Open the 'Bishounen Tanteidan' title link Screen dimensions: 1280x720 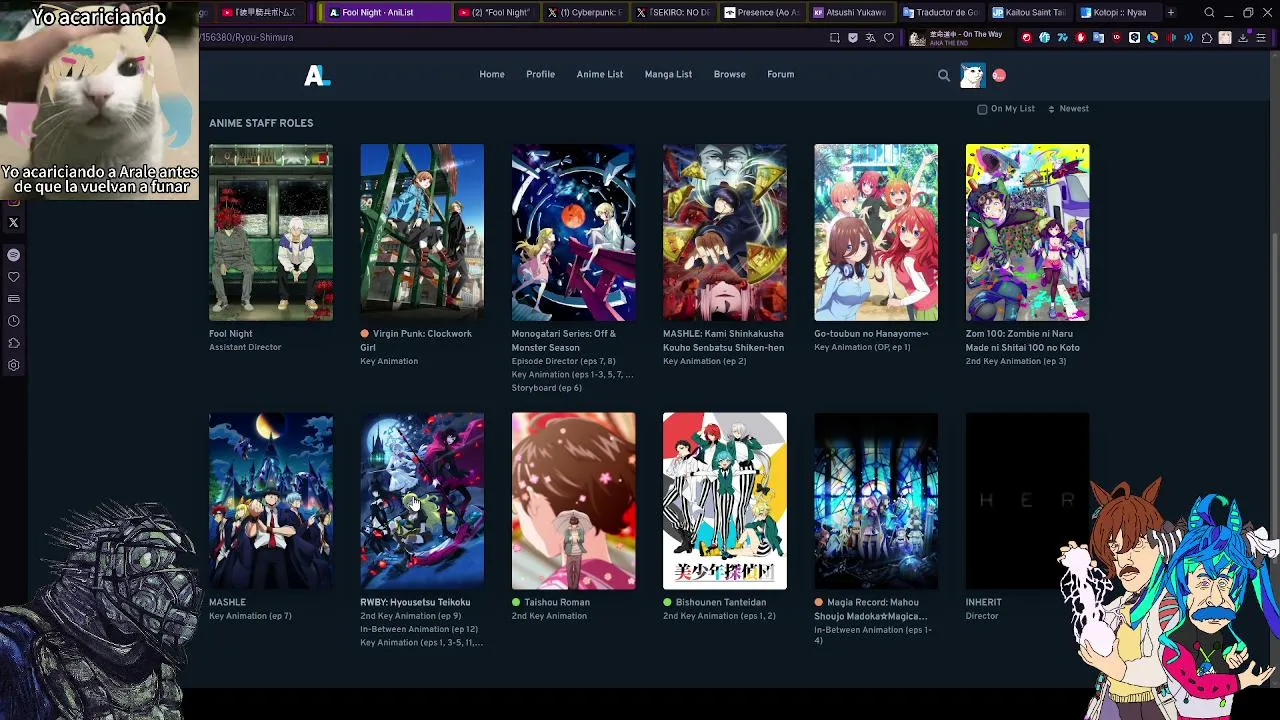(721, 603)
